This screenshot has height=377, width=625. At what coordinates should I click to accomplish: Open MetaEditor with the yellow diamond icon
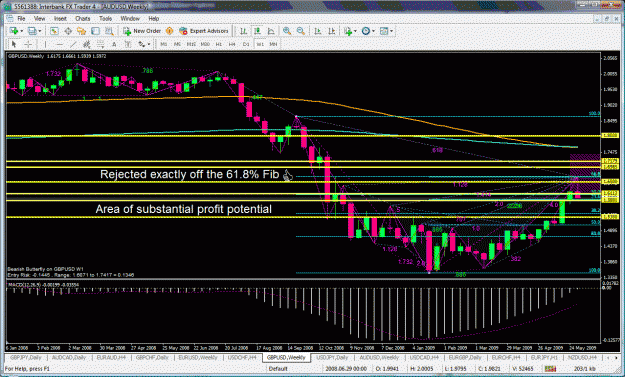click(x=169, y=31)
